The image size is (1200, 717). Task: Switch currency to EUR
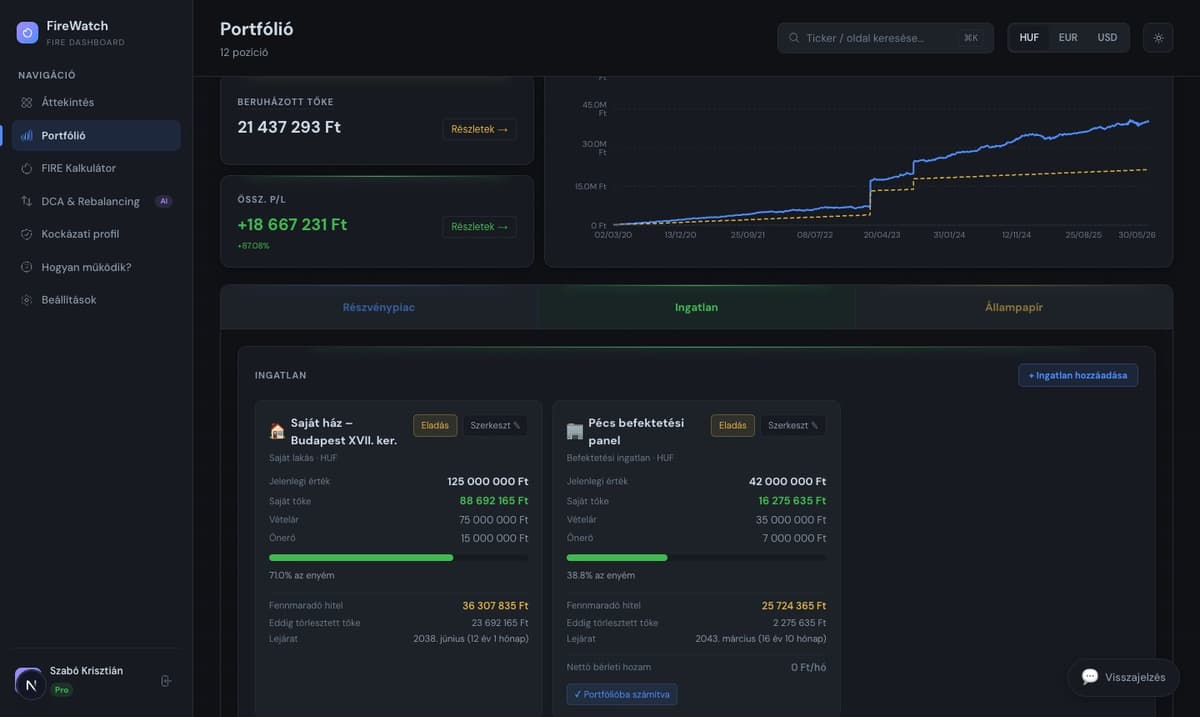pyautogui.click(x=1068, y=38)
